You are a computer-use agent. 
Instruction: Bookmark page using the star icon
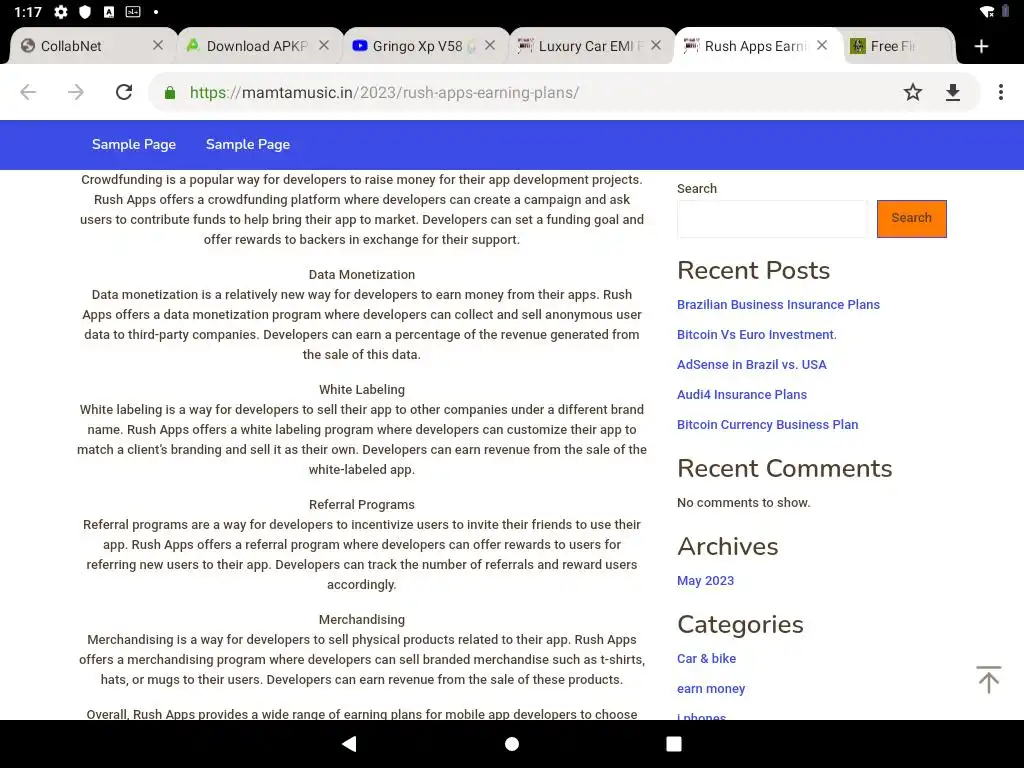[912, 92]
